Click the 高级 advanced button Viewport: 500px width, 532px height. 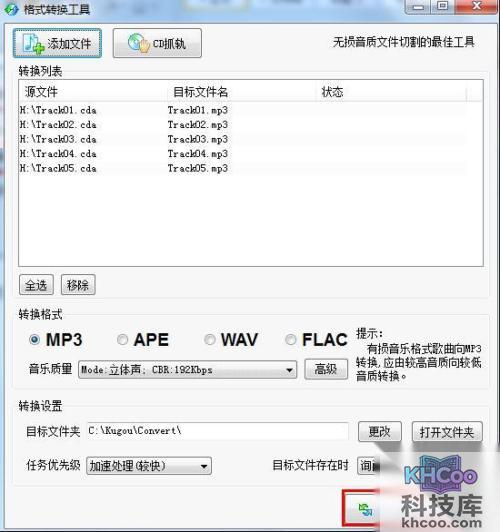pyautogui.click(x=326, y=369)
